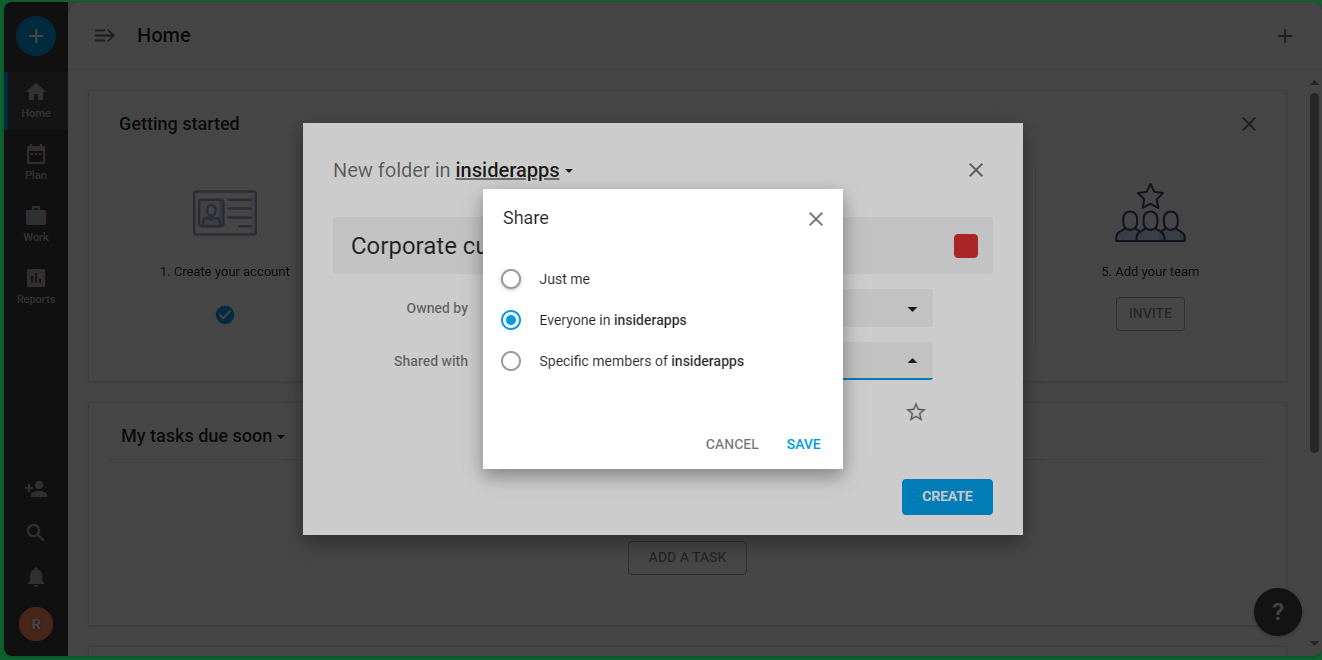This screenshot has width=1322, height=660.
Task: Star the new folder as favorite
Action: [915, 412]
